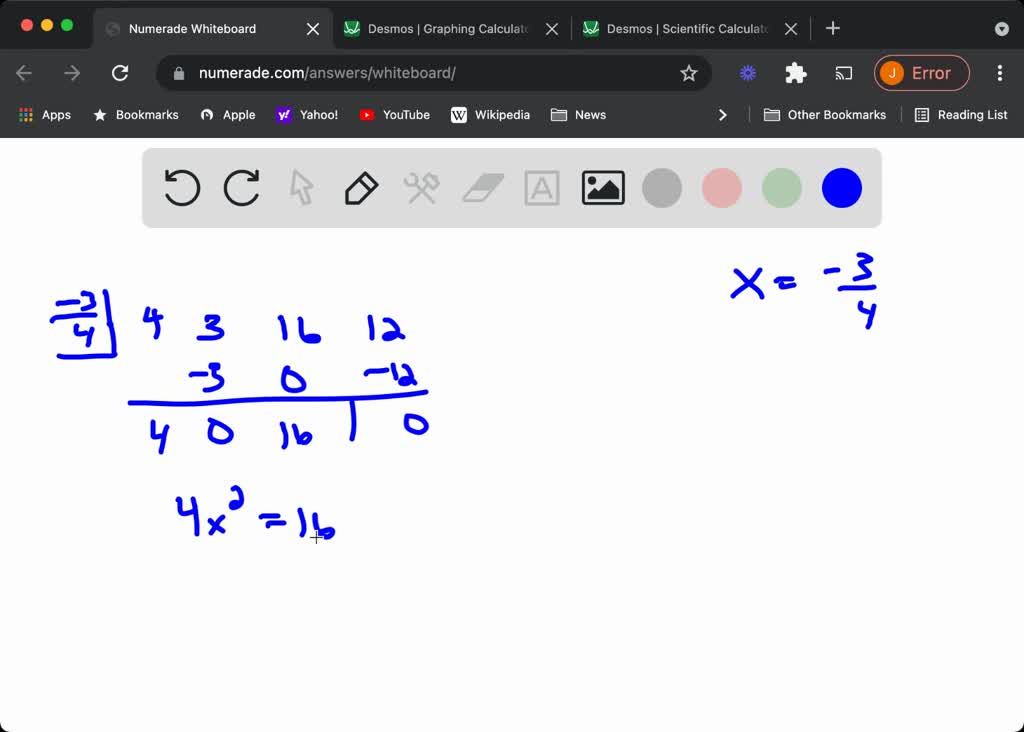Bookmark this page with the star icon
Image resolution: width=1024 pixels, height=732 pixels.
click(x=687, y=73)
